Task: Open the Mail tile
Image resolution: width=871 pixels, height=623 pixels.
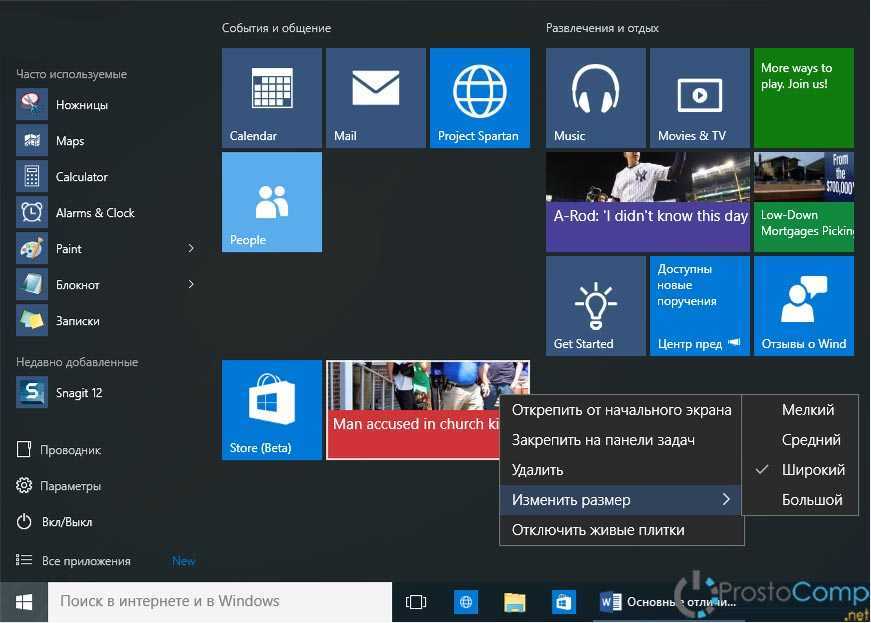Action: (375, 97)
